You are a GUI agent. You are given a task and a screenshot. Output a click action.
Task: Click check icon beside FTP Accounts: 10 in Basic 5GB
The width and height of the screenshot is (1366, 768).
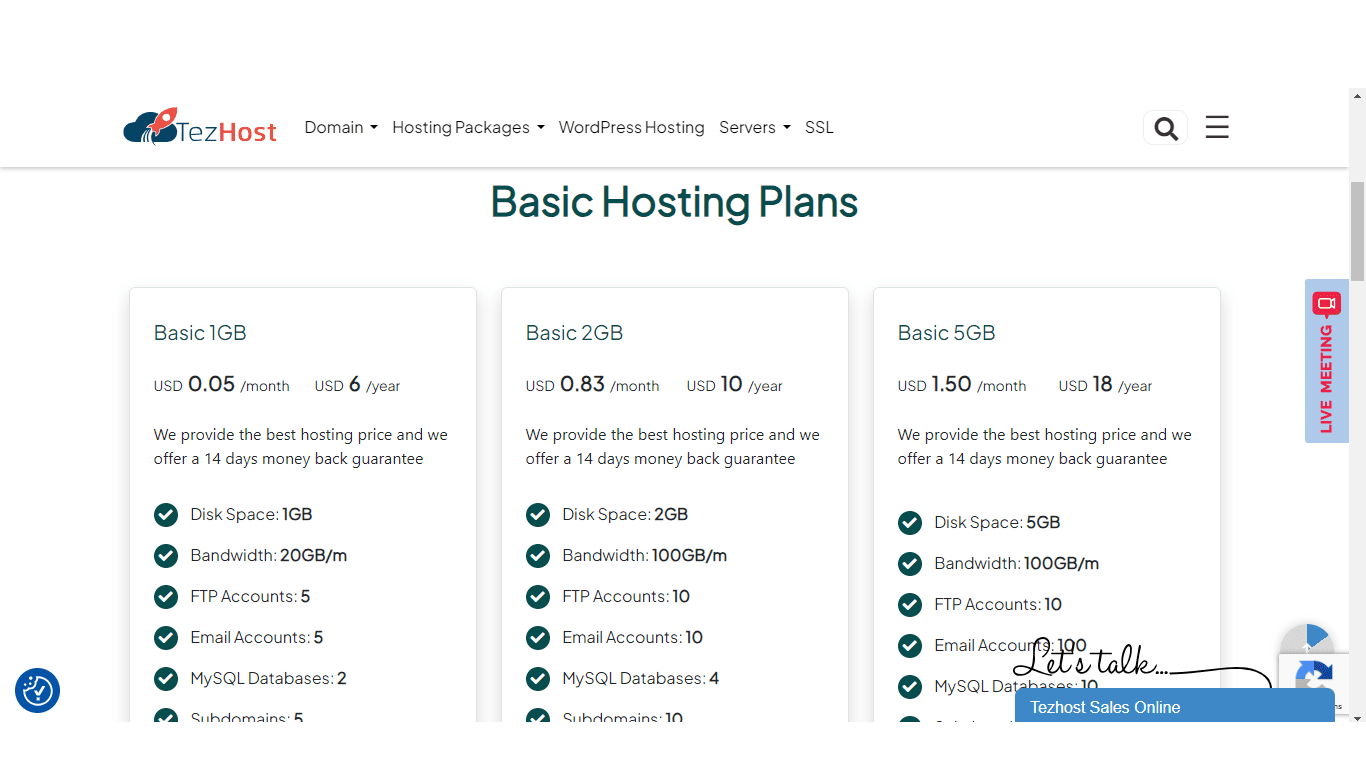pyautogui.click(x=910, y=604)
